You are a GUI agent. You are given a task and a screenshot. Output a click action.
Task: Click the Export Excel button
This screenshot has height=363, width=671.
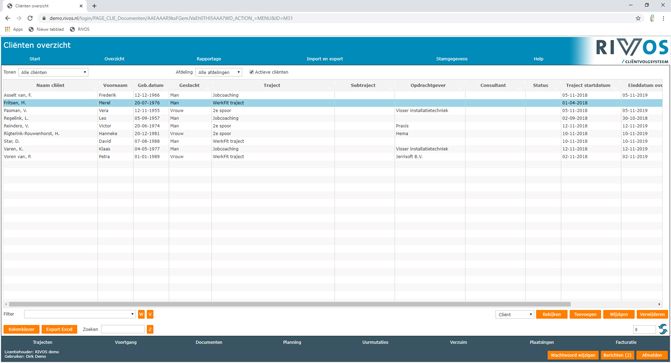click(x=59, y=329)
